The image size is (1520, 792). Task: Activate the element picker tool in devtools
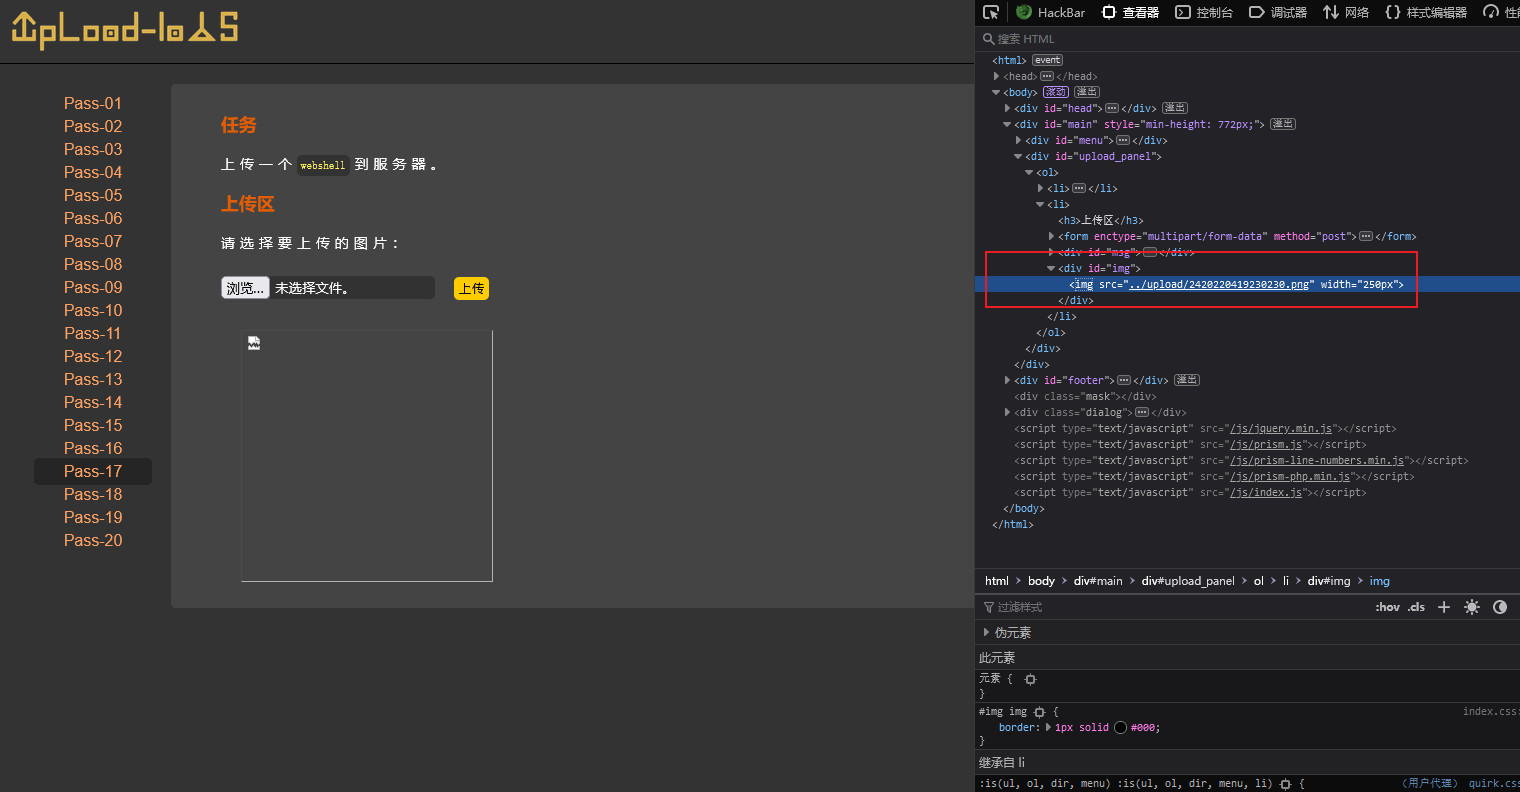click(991, 12)
